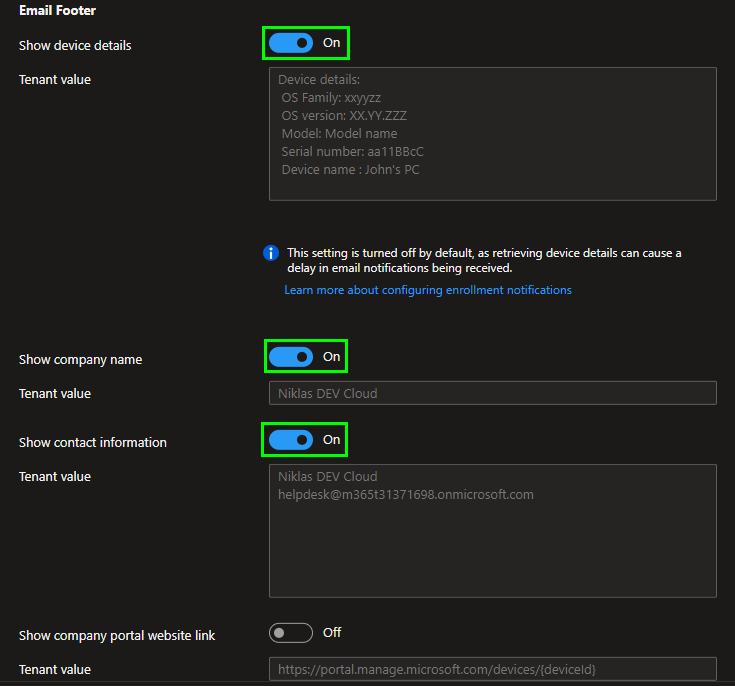
Task: Click the Show contact information label
Action: [93, 443]
